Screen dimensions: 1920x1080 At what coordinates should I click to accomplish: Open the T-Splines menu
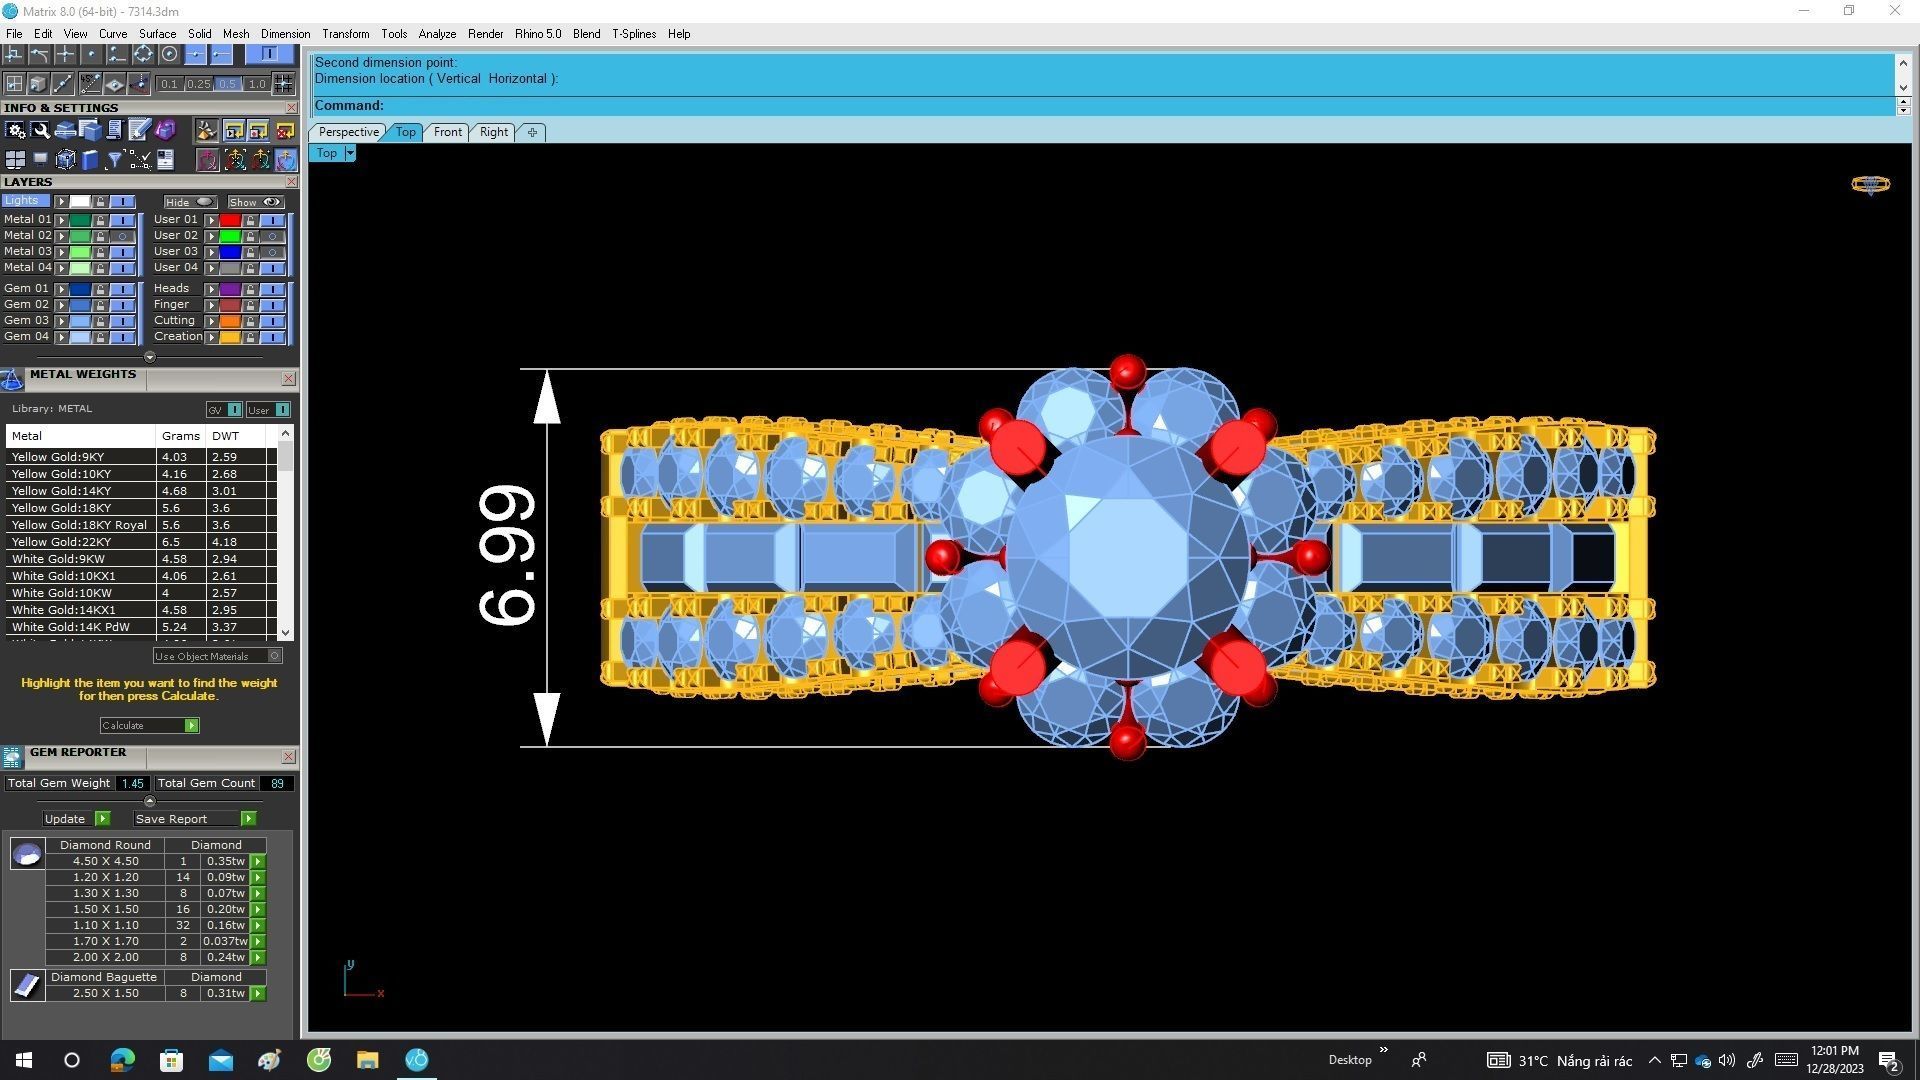[x=634, y=34]
